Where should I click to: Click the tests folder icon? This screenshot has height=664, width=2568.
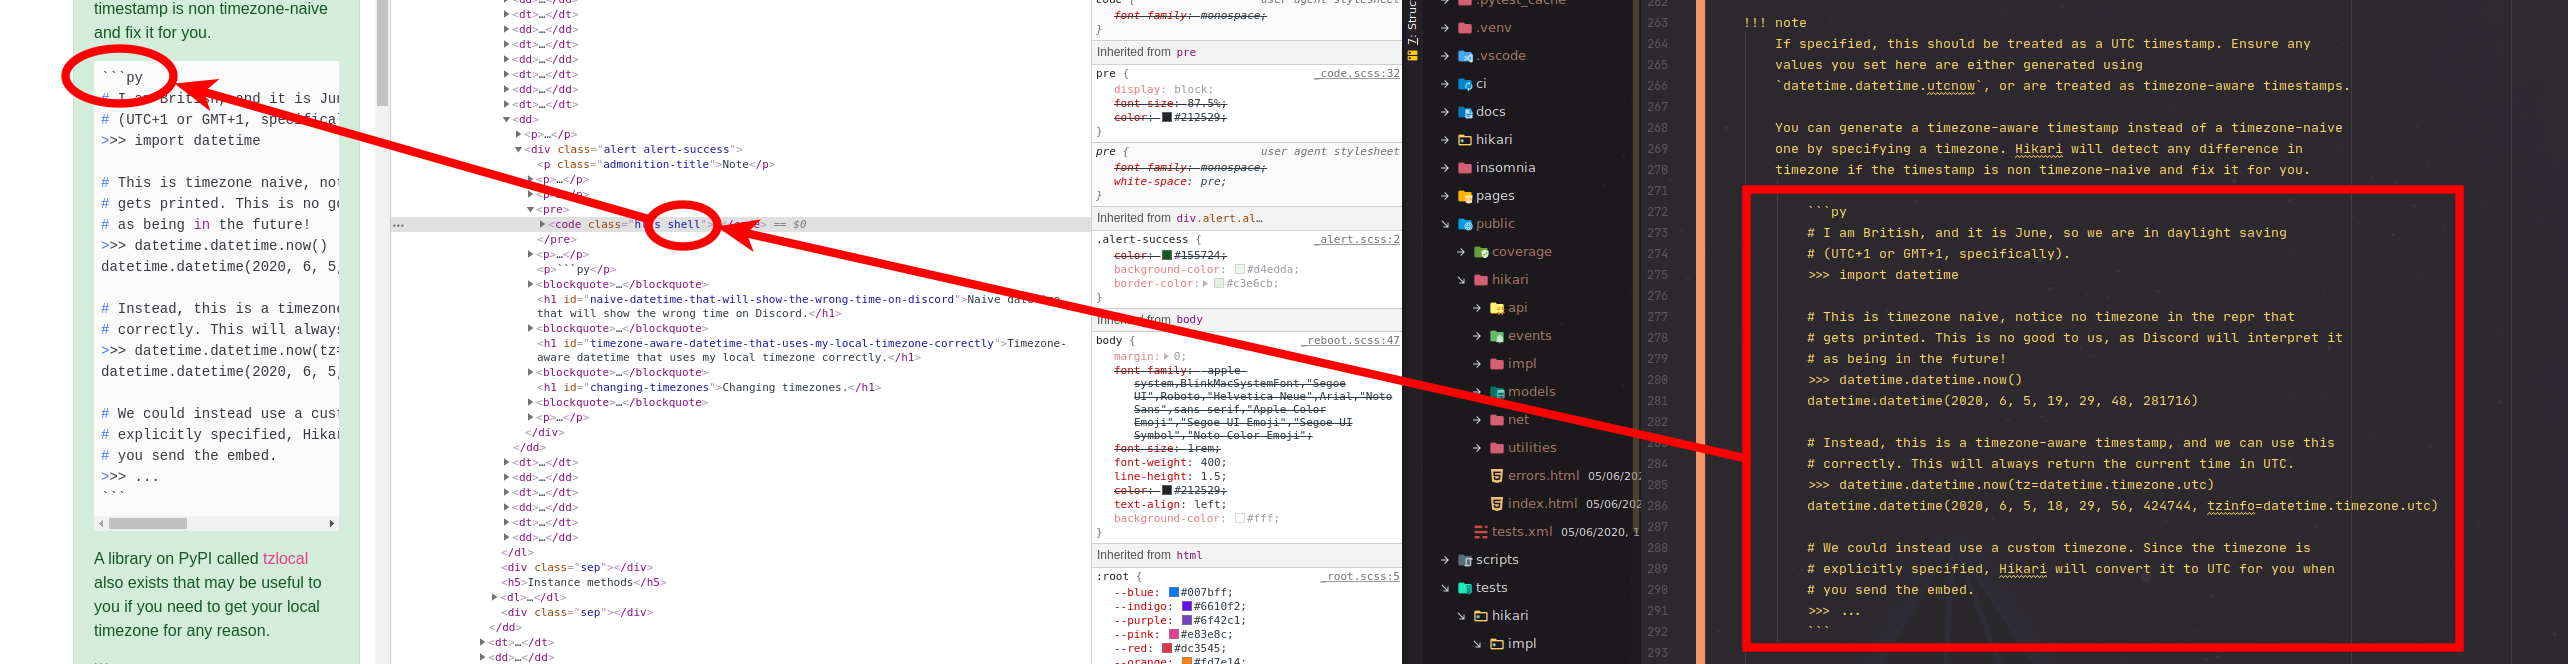point(1465,588)
